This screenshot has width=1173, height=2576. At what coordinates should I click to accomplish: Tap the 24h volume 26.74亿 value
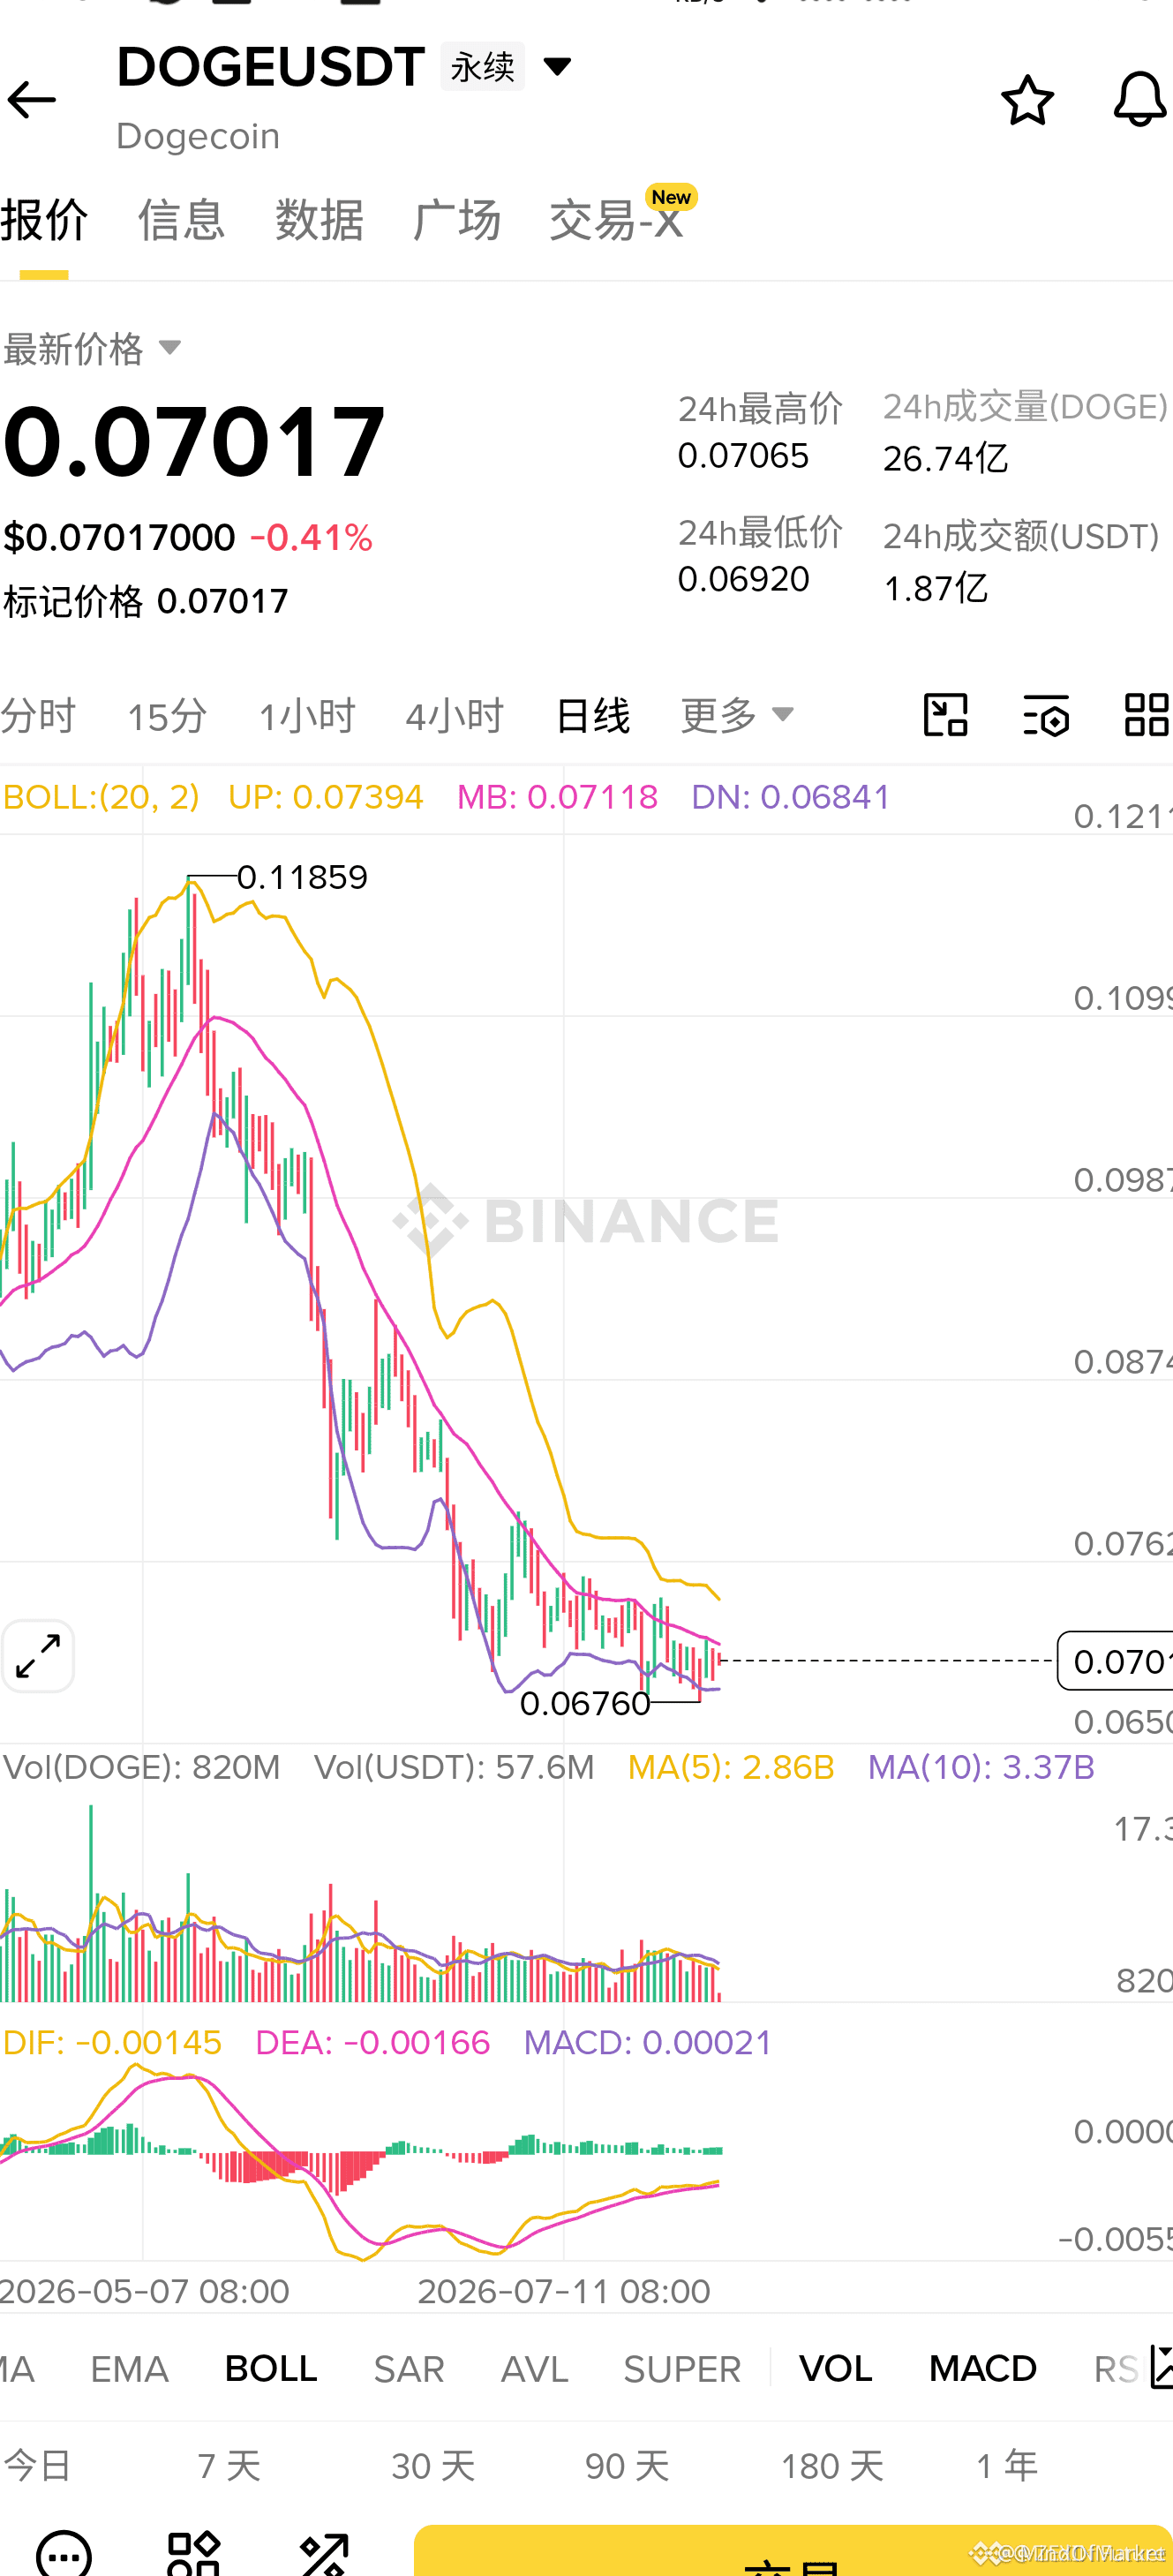point(945,459)
